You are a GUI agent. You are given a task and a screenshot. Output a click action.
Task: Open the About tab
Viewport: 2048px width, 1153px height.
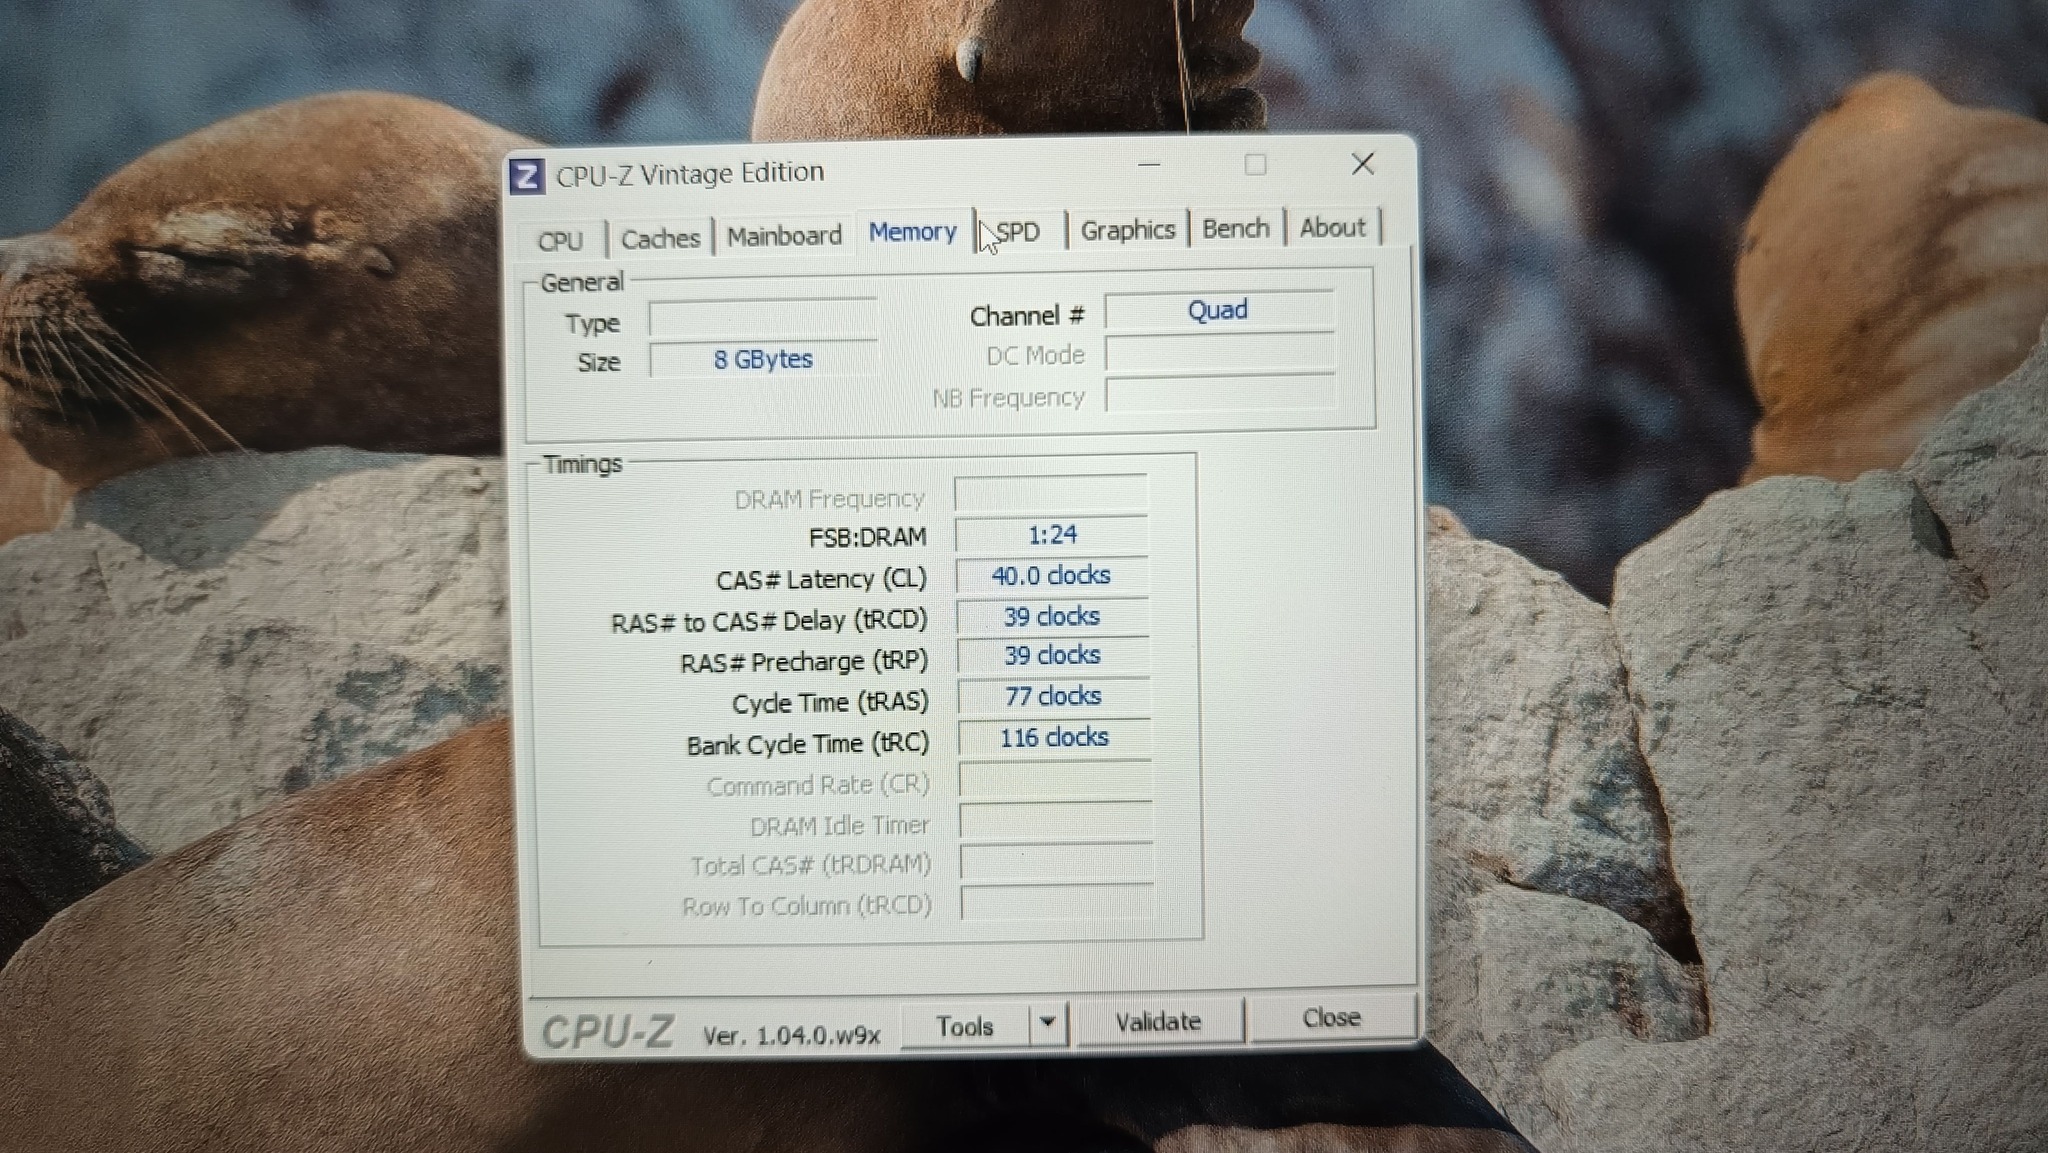1332,228
